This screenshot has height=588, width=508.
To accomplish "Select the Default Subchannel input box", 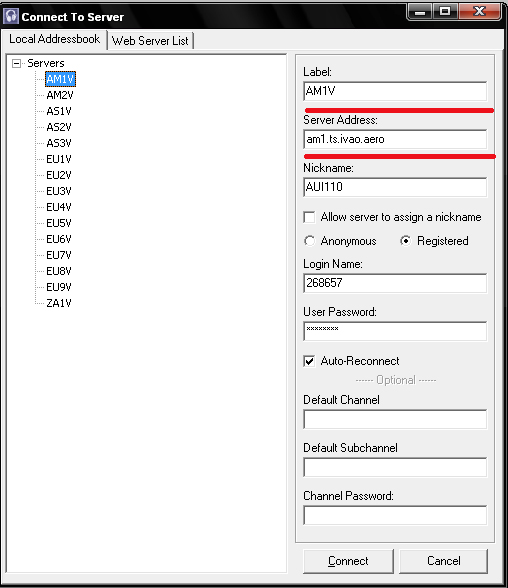I will 395,467.
